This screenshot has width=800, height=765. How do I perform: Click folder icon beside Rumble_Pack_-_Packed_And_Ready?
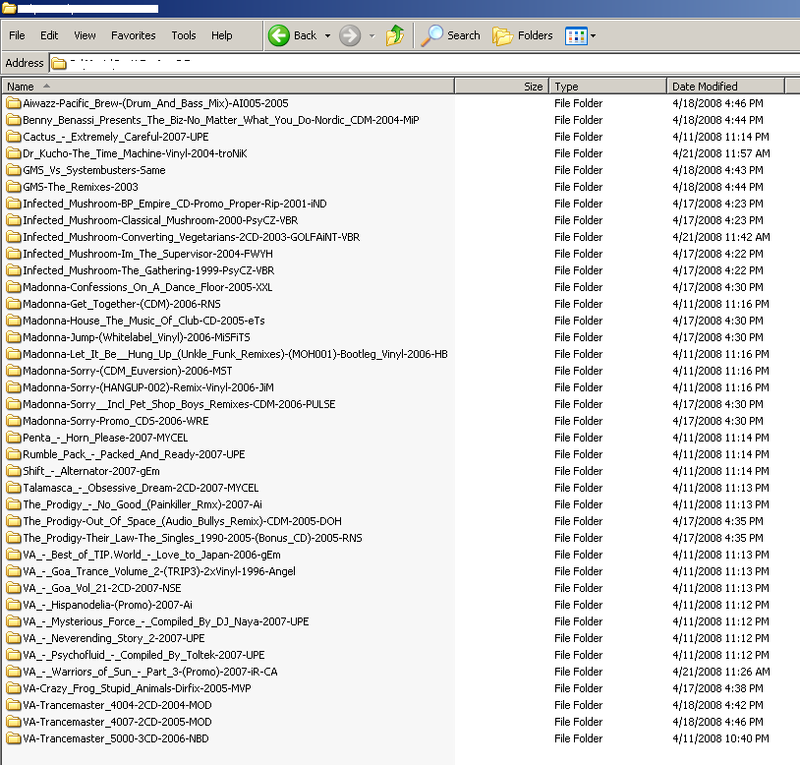13,454
